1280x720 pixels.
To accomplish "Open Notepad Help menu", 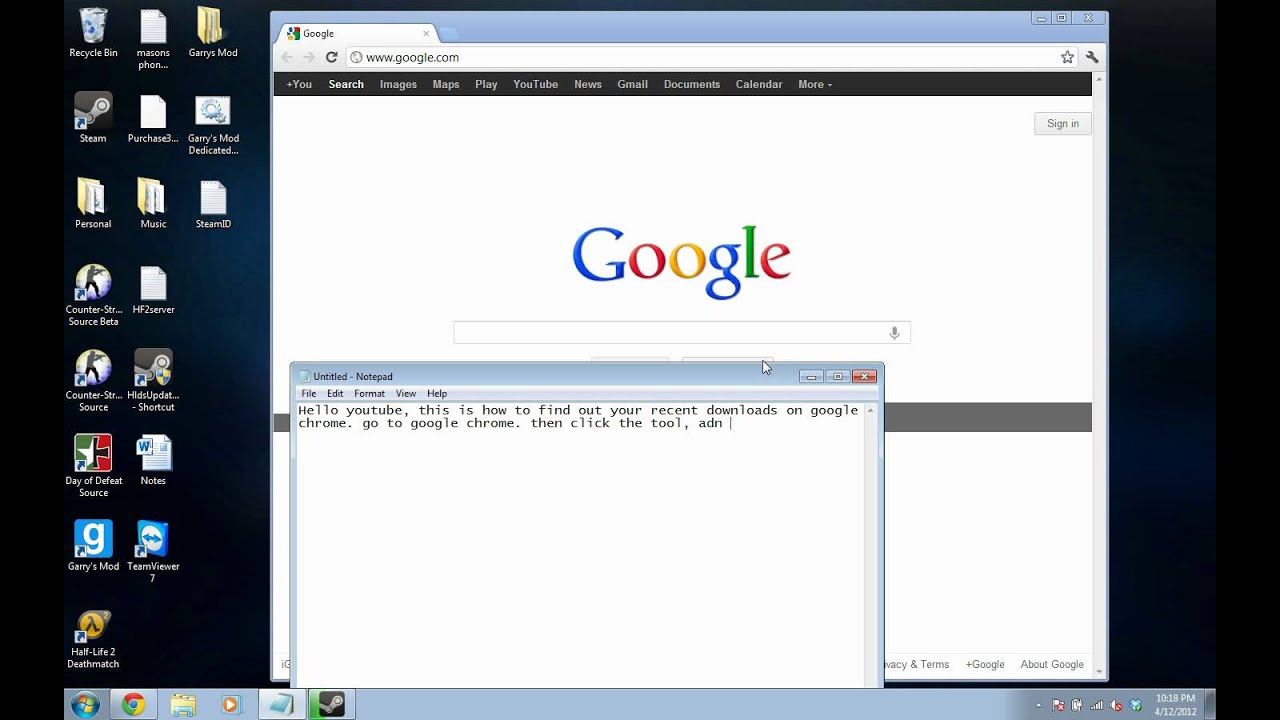I will click(x=437, y=394).
